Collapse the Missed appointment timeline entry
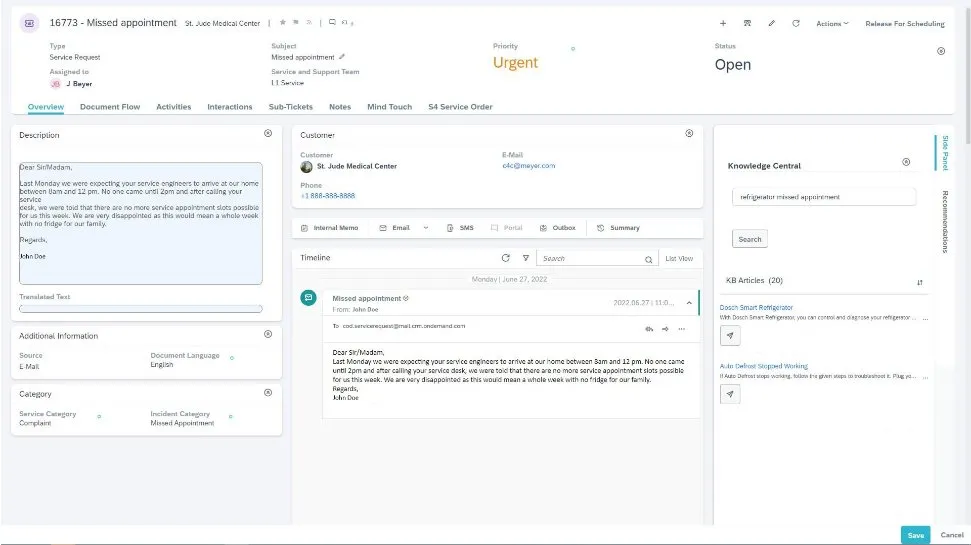971x545 pixels. [x=688, y=302]
